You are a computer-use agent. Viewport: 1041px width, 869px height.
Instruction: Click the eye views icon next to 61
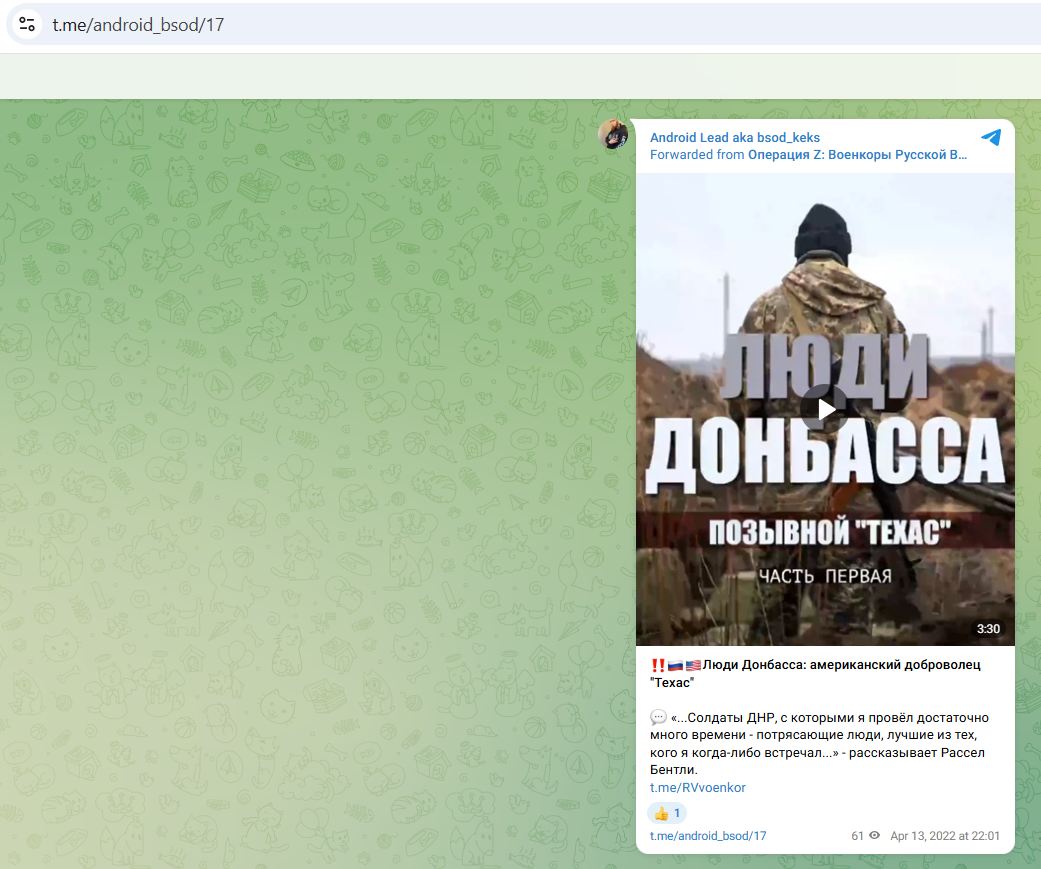click(873, 836)
